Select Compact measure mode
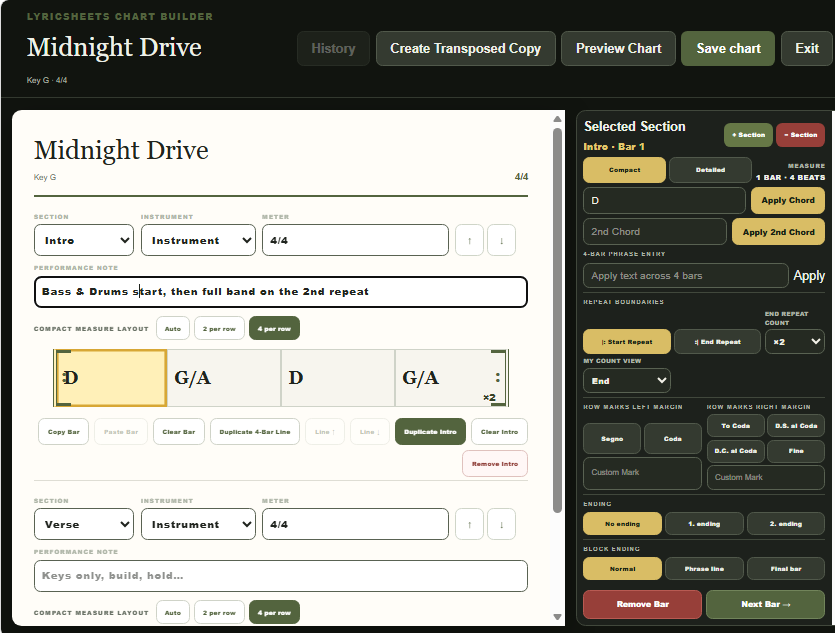This screenshot has width=835, height=633. click(x=624, y=170)
